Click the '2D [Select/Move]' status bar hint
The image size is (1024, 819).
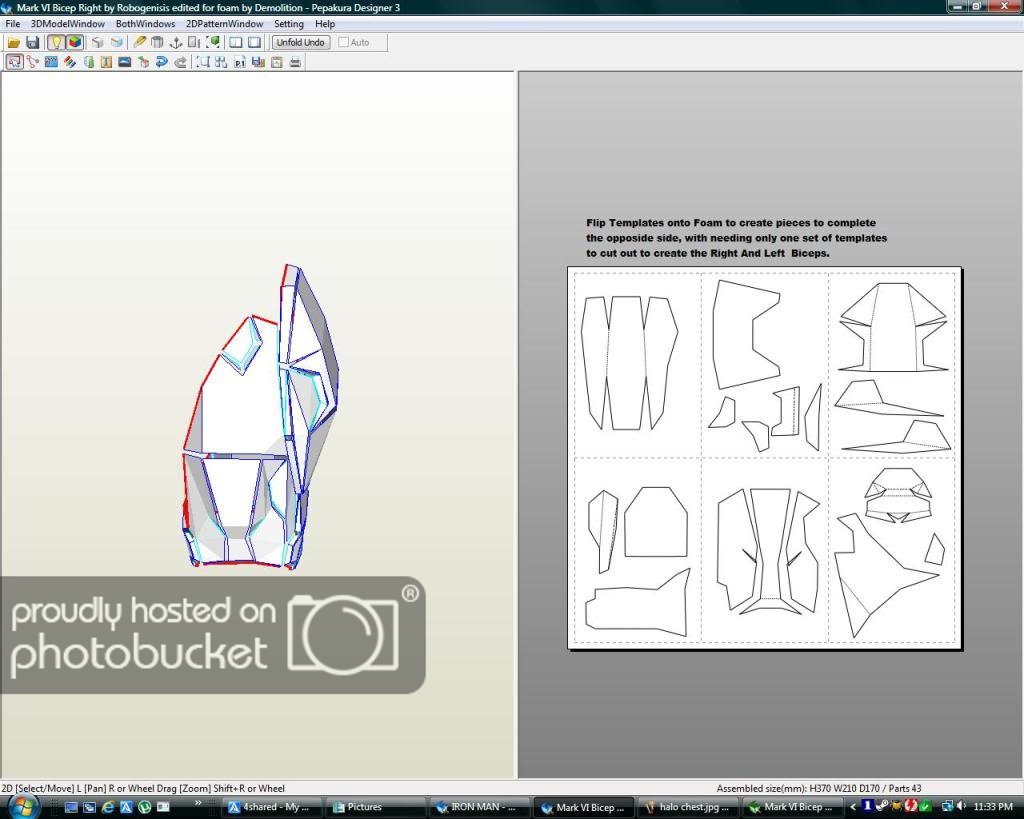(143, 788)
